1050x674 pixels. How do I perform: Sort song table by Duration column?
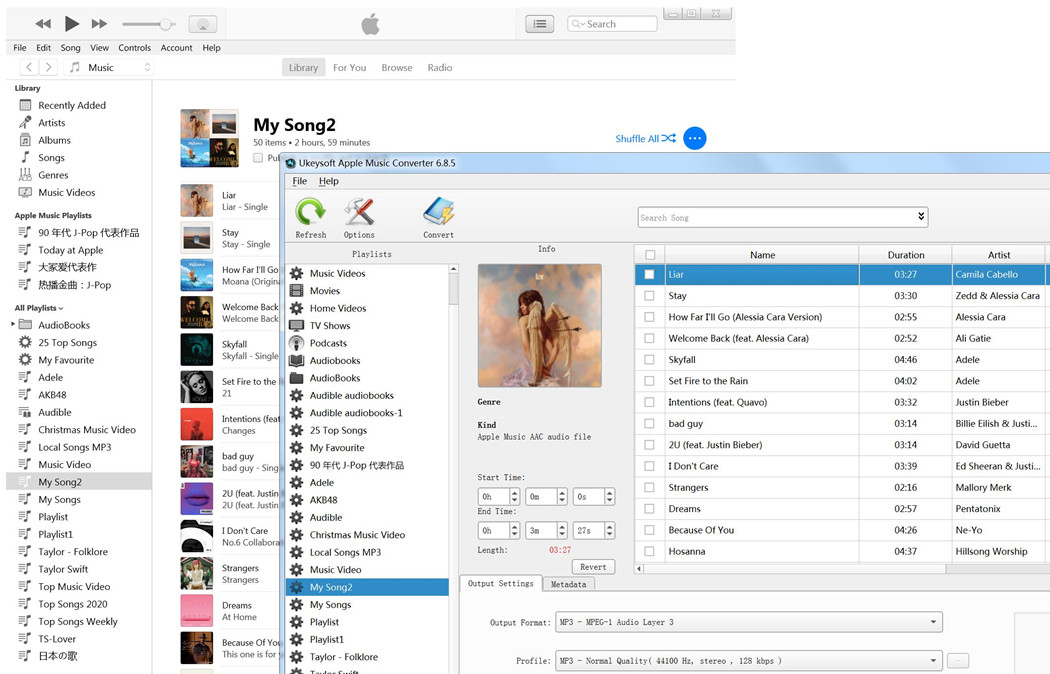tap(905, 254)
